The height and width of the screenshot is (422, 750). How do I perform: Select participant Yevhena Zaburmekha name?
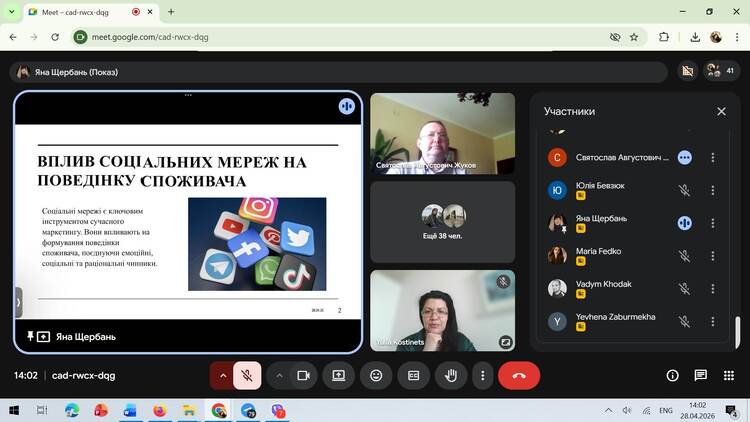pyautogui.click(x=616, y=317)
